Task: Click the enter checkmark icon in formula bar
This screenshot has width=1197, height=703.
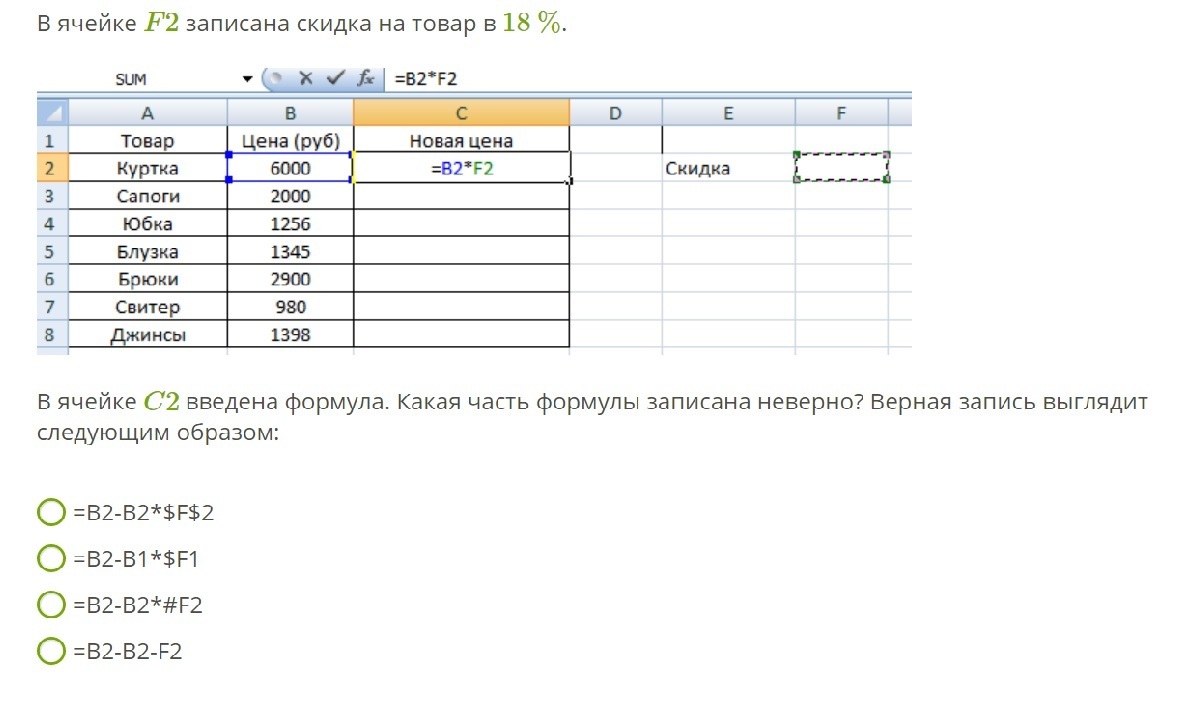Action: click(336, 78)
